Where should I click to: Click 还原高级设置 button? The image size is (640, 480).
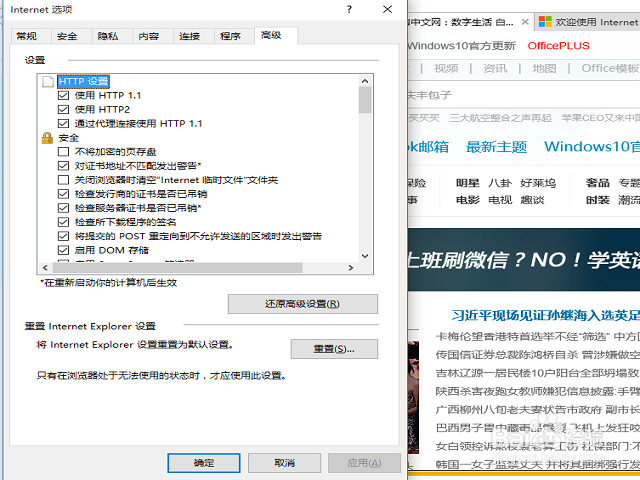click(x=302, y=304)
